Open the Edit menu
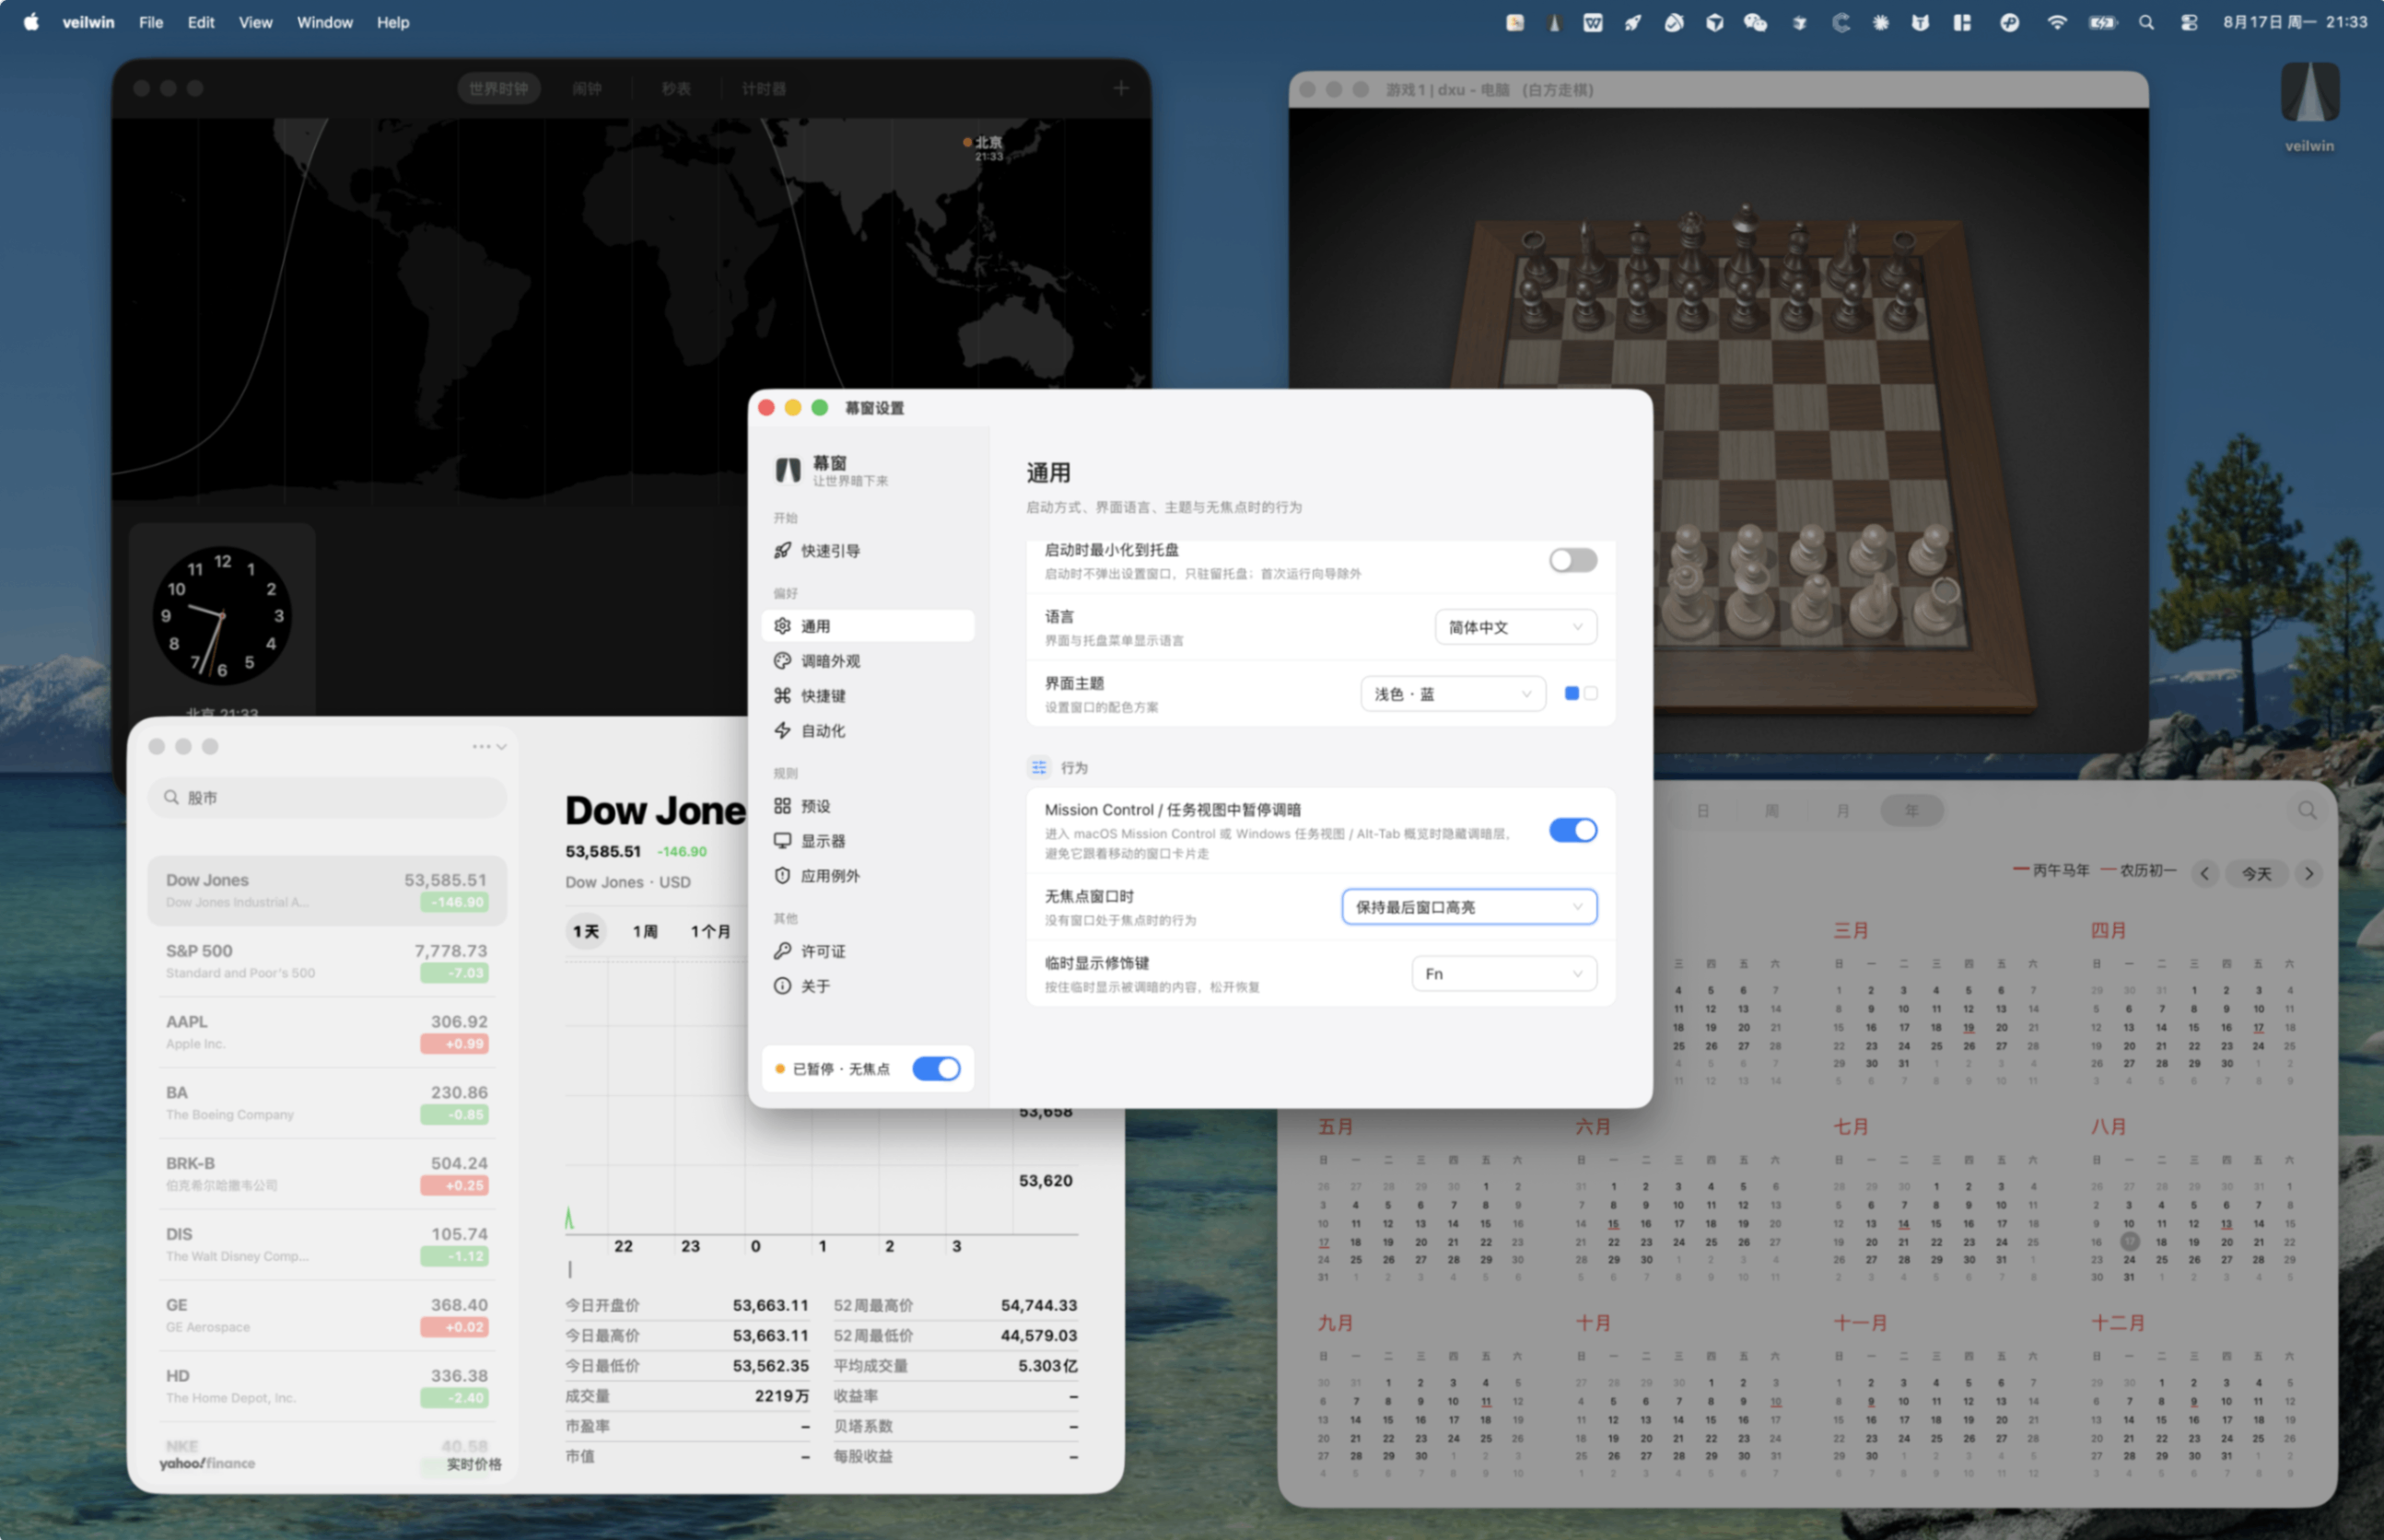 pos(201,22)
